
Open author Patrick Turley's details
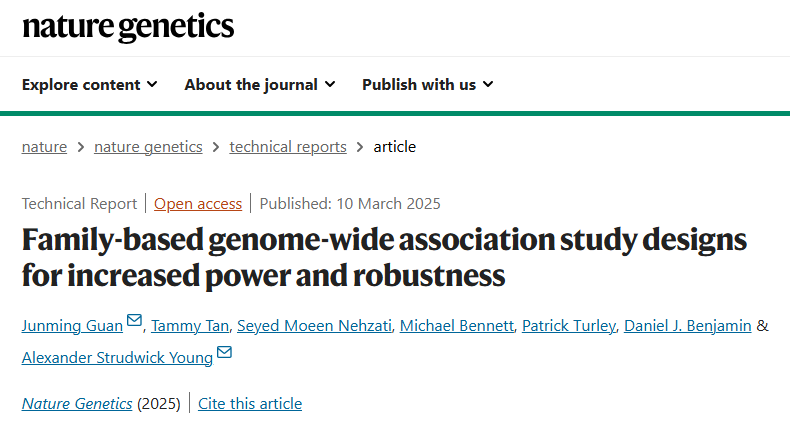569,326
